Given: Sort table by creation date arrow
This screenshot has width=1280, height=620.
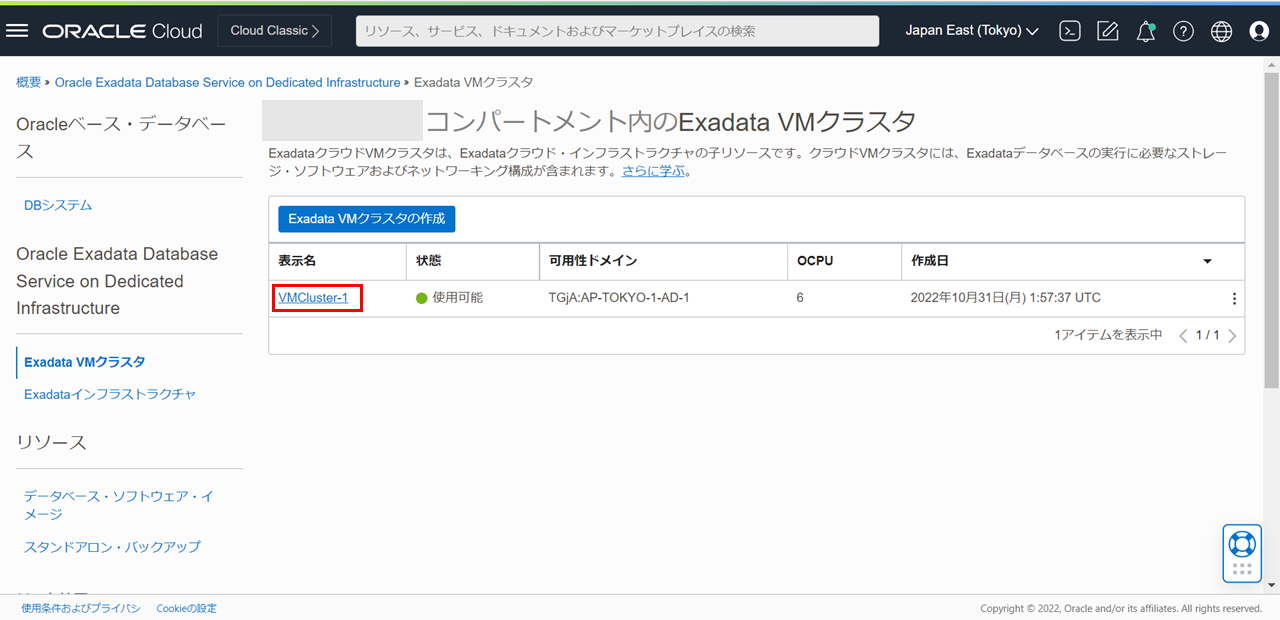Looking at the screenshot, I should pyautogui.click(x=1207, y=261).
